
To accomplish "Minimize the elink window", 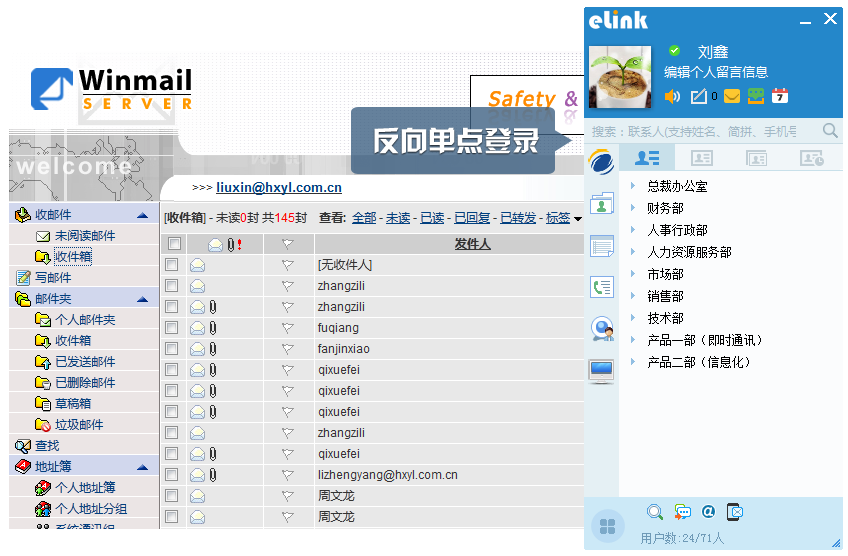I will click(x=805, y=22).
